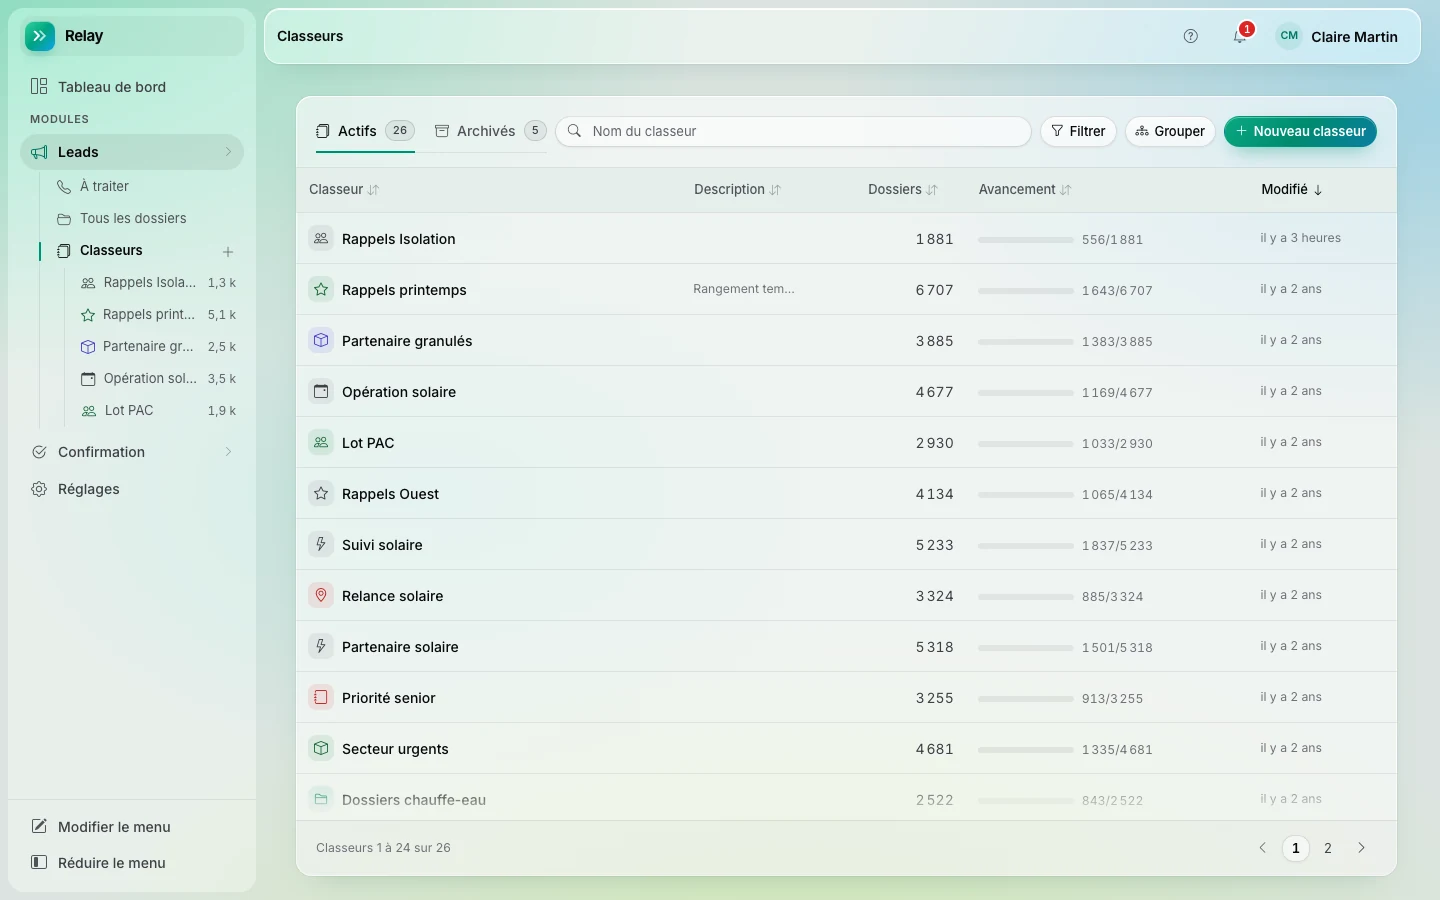Click the Grouper button
The width and height of the screenshot is (1440, 900).
(1170, 131)
